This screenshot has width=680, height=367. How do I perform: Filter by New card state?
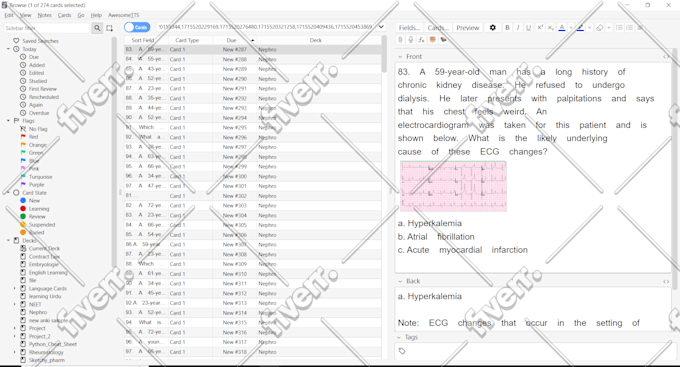pos(34,201)
